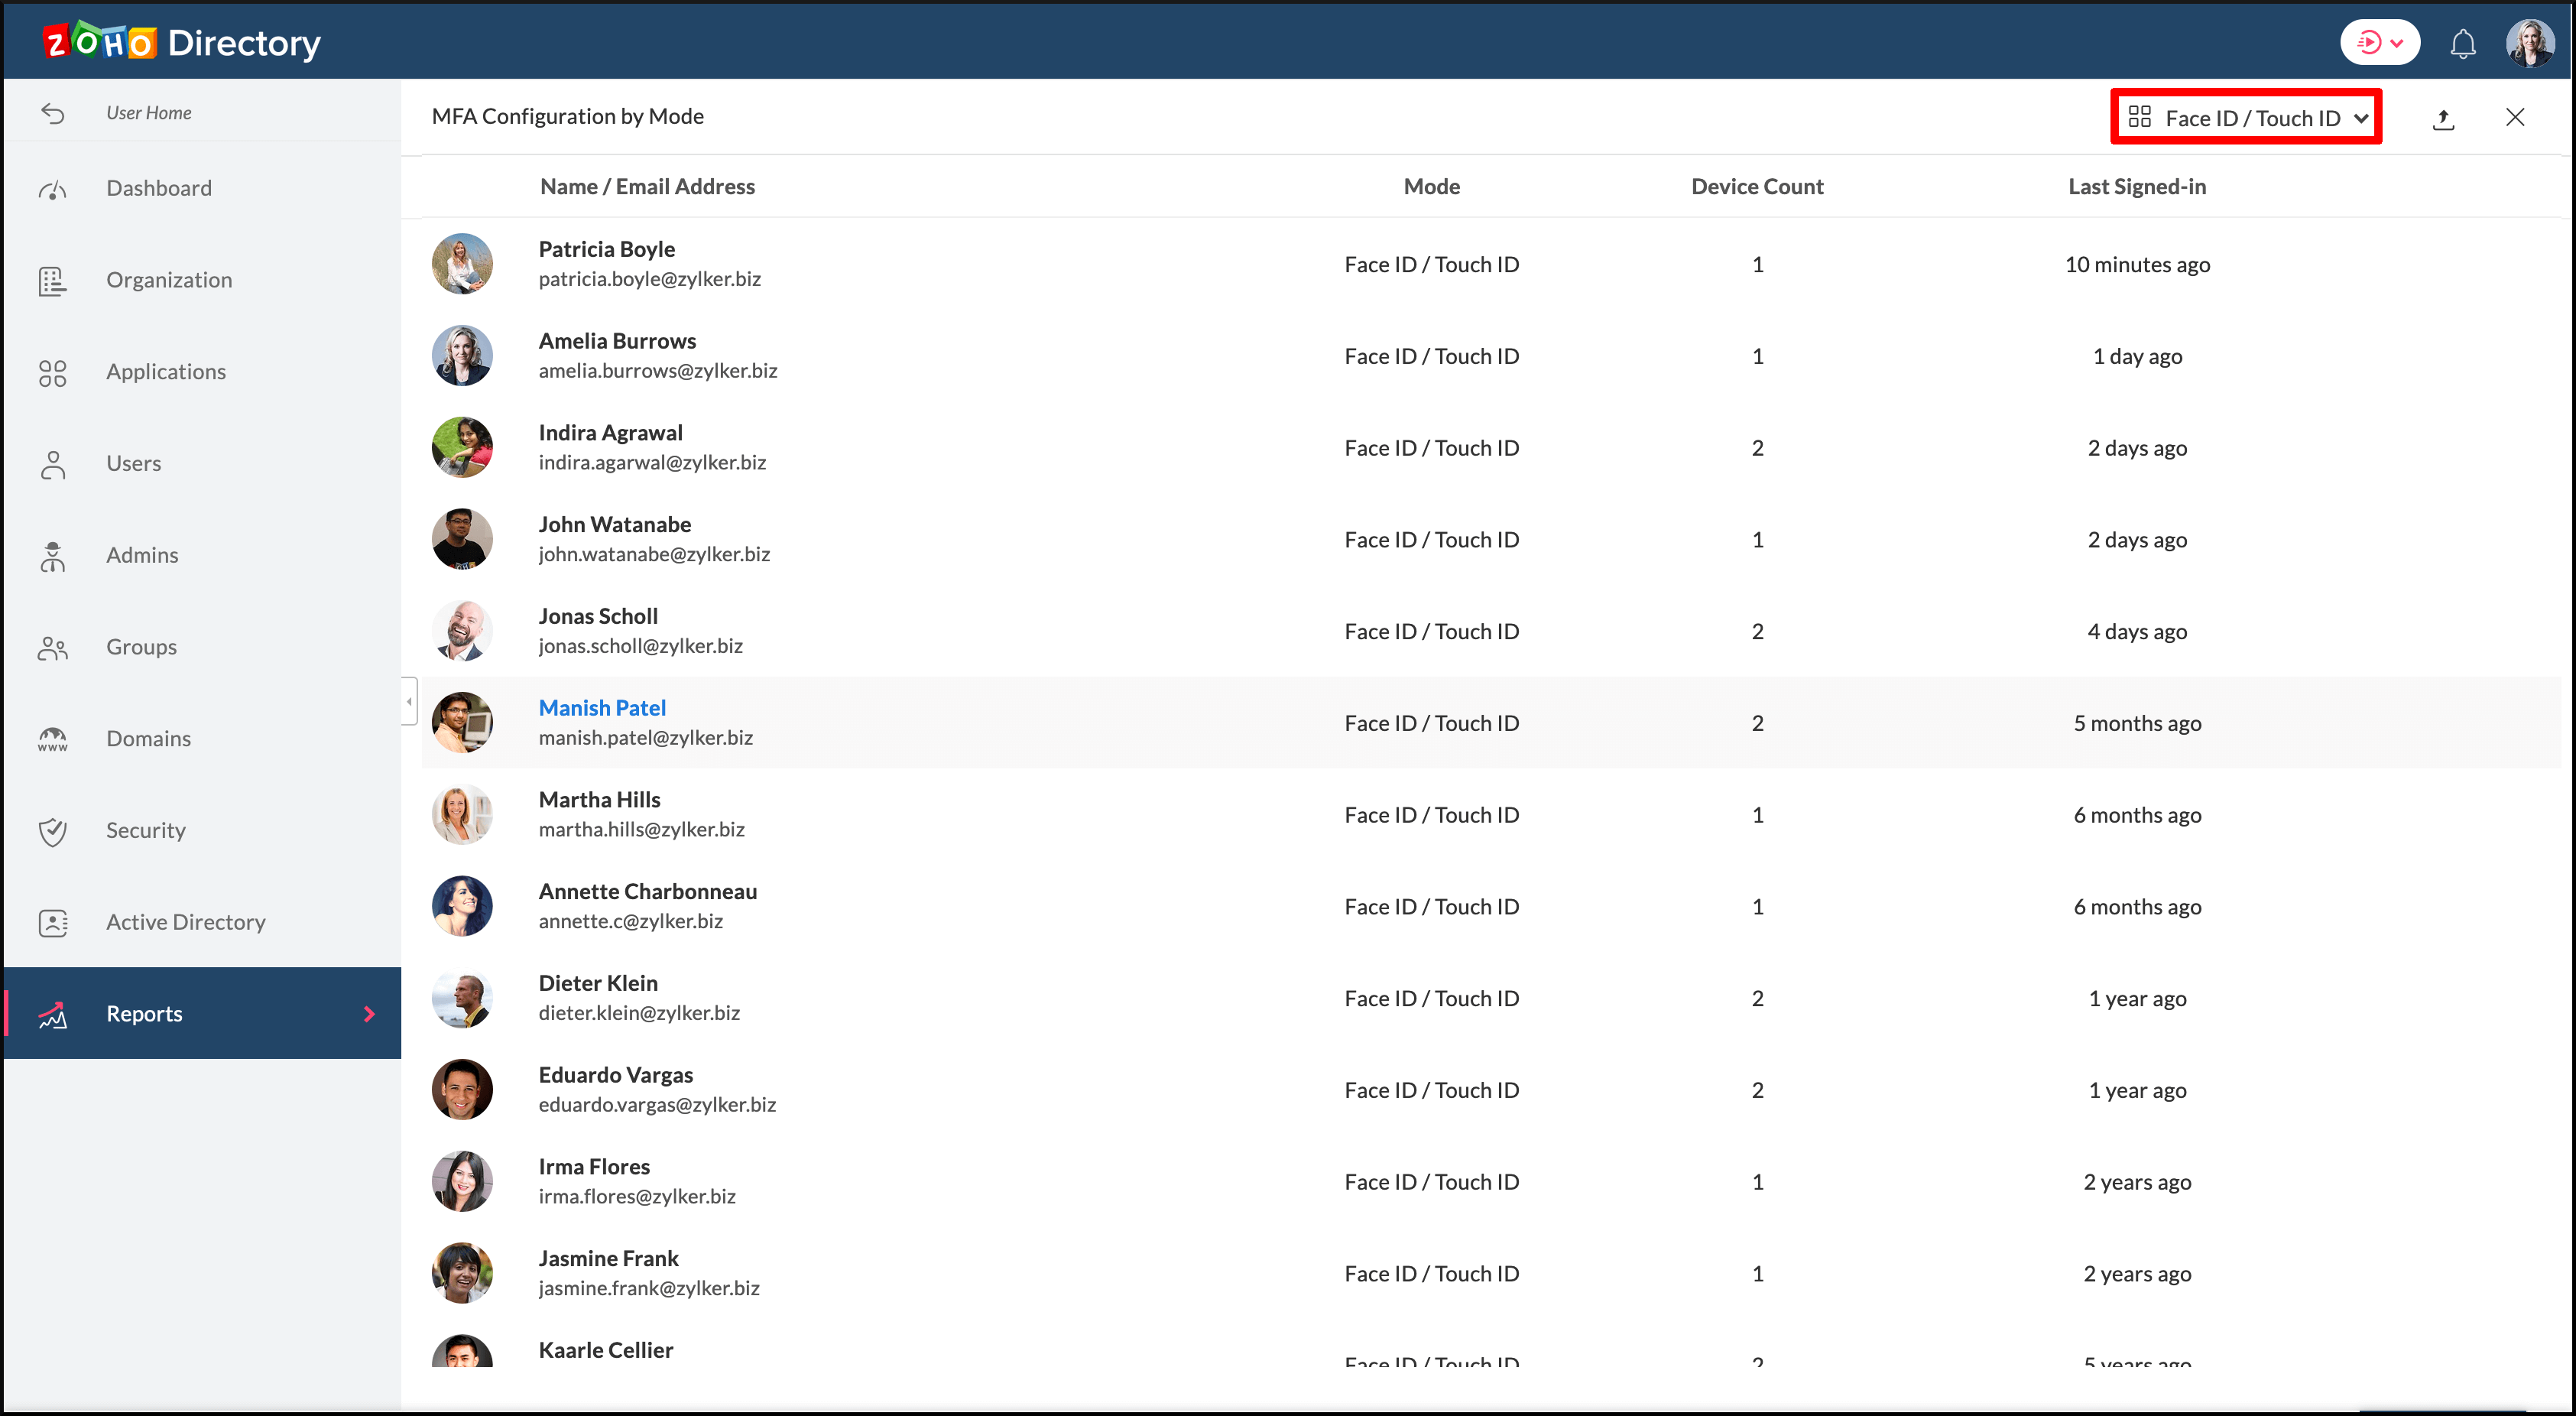
Task: Click the Applications grid icon
Action: (53, 373)
